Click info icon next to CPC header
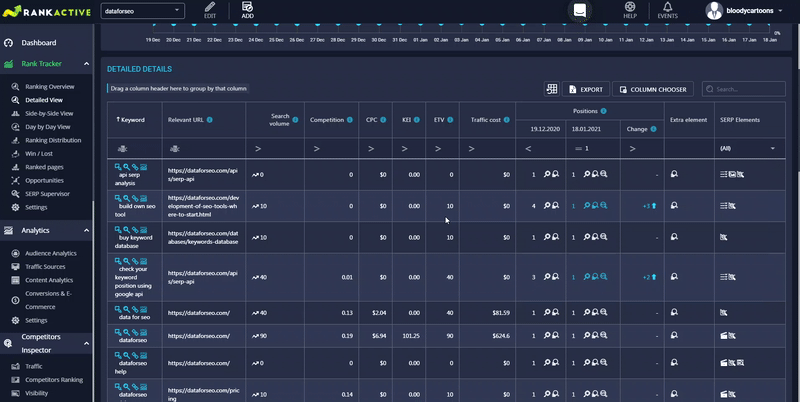The height and width of the screenshot is (402, 800). pyautogui.click(x=383, y=120)
